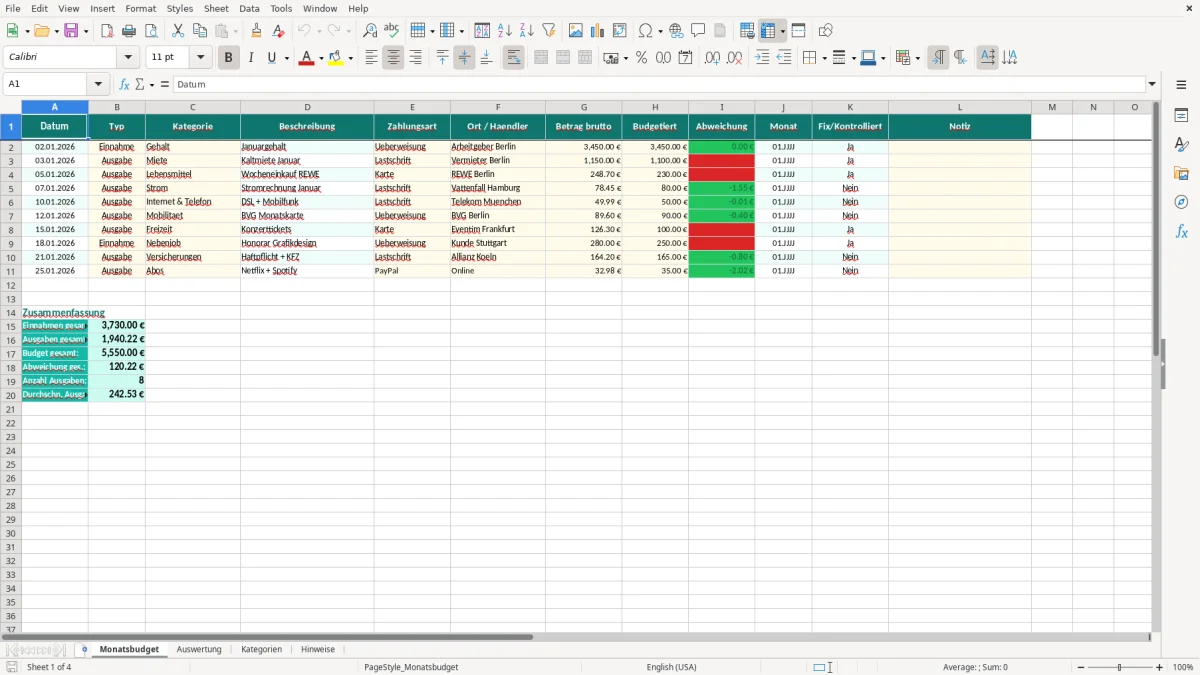Open Conditional Formatting dropdown arrow
1200x675 pixels.
917,58
